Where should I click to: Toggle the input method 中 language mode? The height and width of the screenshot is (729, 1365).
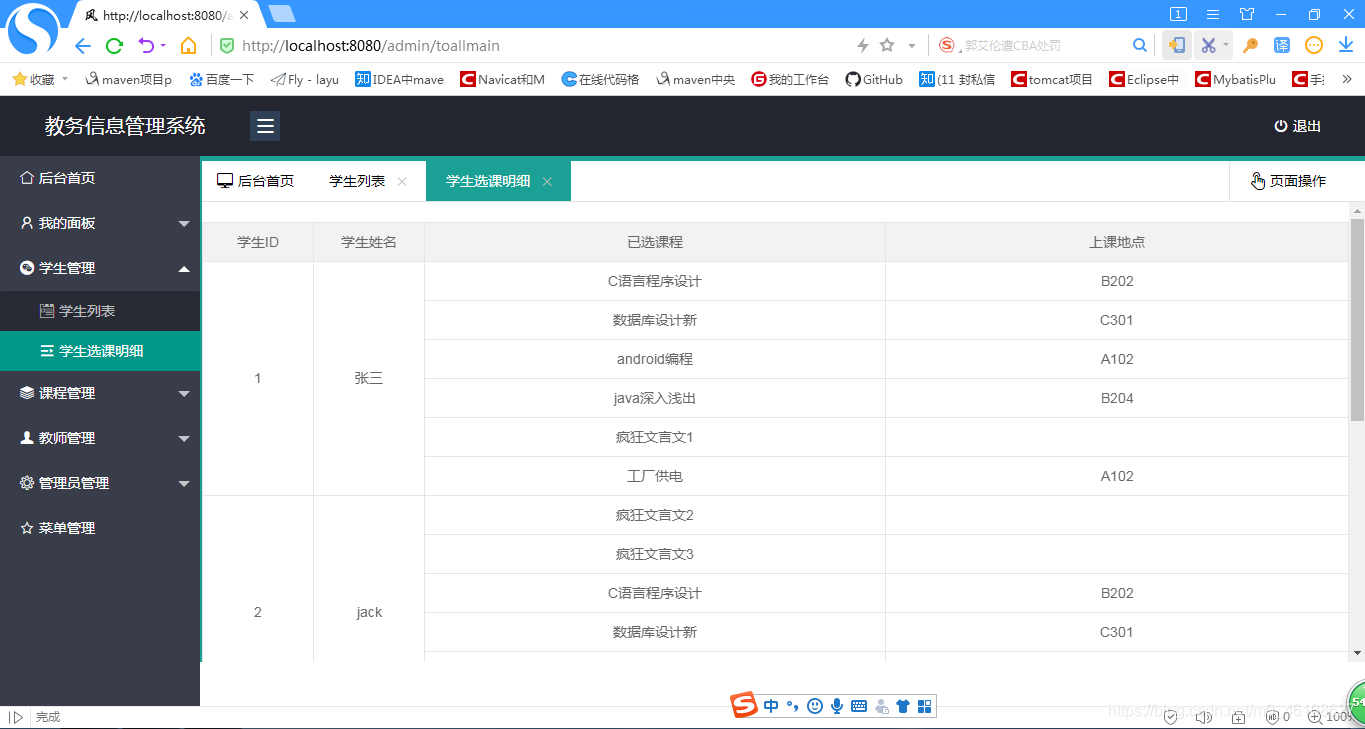[x=771, y=706]
